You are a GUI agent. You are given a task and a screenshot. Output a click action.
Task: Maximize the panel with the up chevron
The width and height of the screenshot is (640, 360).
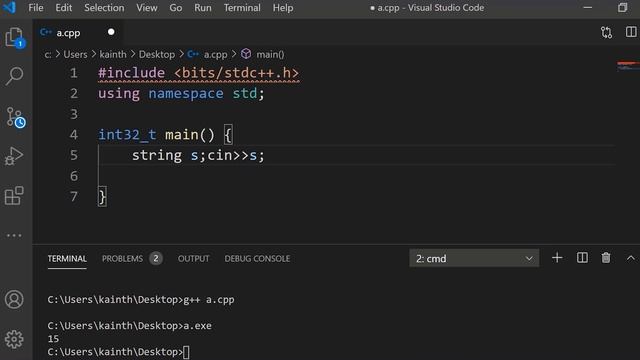(x=631, y=258)
